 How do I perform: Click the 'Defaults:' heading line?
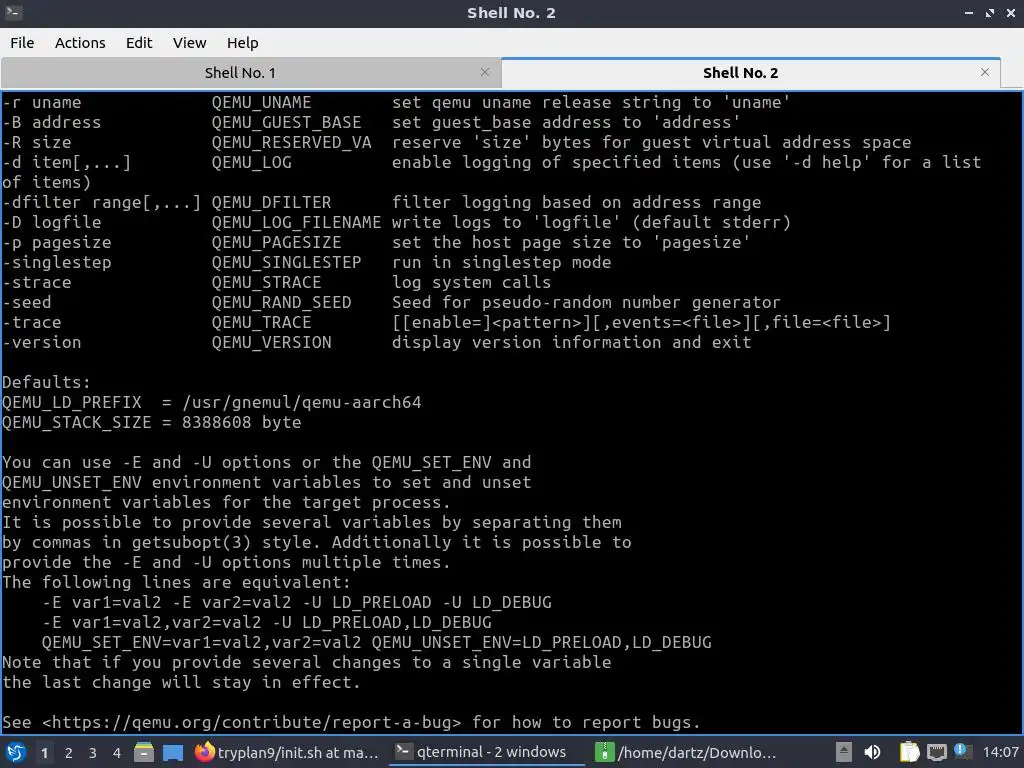46,382
